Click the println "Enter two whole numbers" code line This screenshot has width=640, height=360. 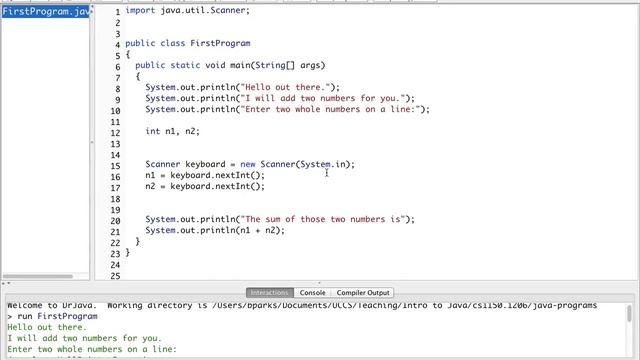pos(287,109)
